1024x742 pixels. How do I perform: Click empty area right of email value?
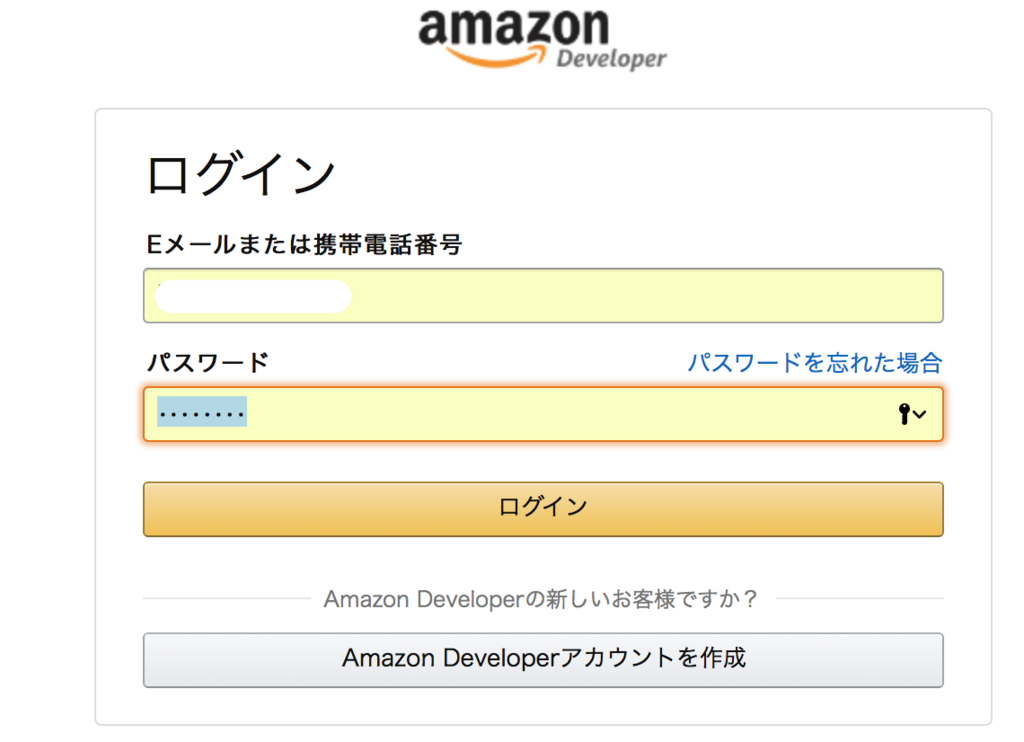(x=647, y=295)
